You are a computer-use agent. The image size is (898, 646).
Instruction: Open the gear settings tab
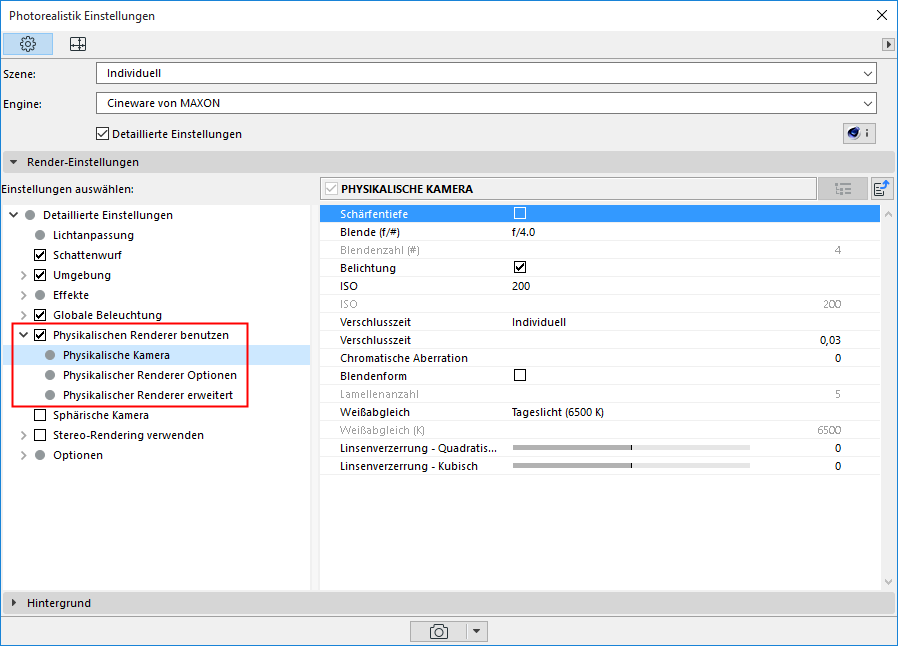tap(28, 44)
